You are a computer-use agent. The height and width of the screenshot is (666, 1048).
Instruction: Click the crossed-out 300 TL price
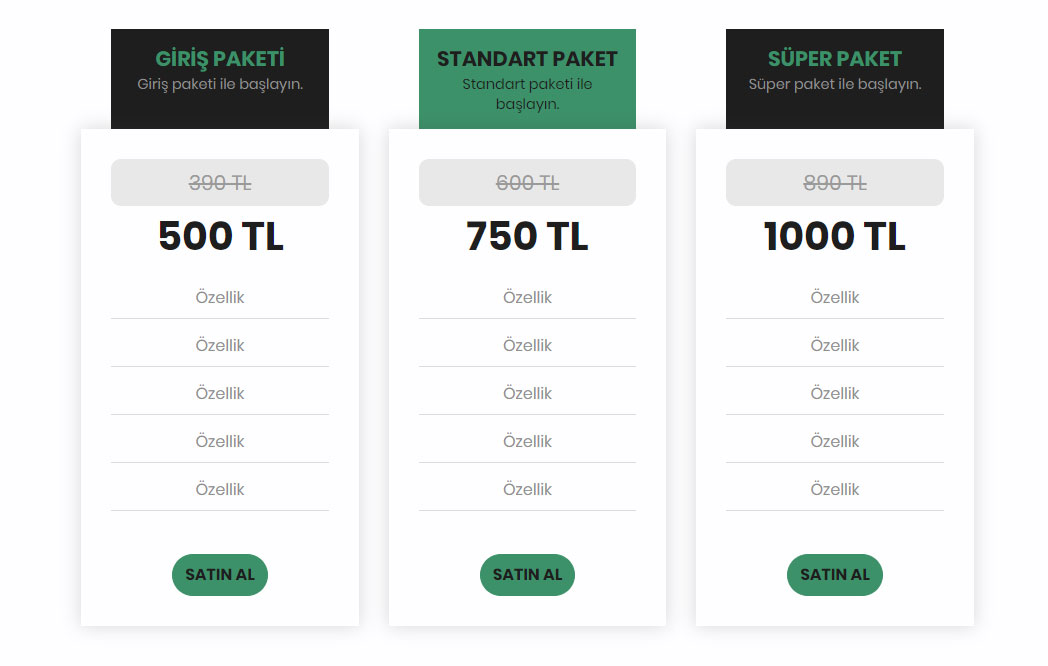coord(220,183)
